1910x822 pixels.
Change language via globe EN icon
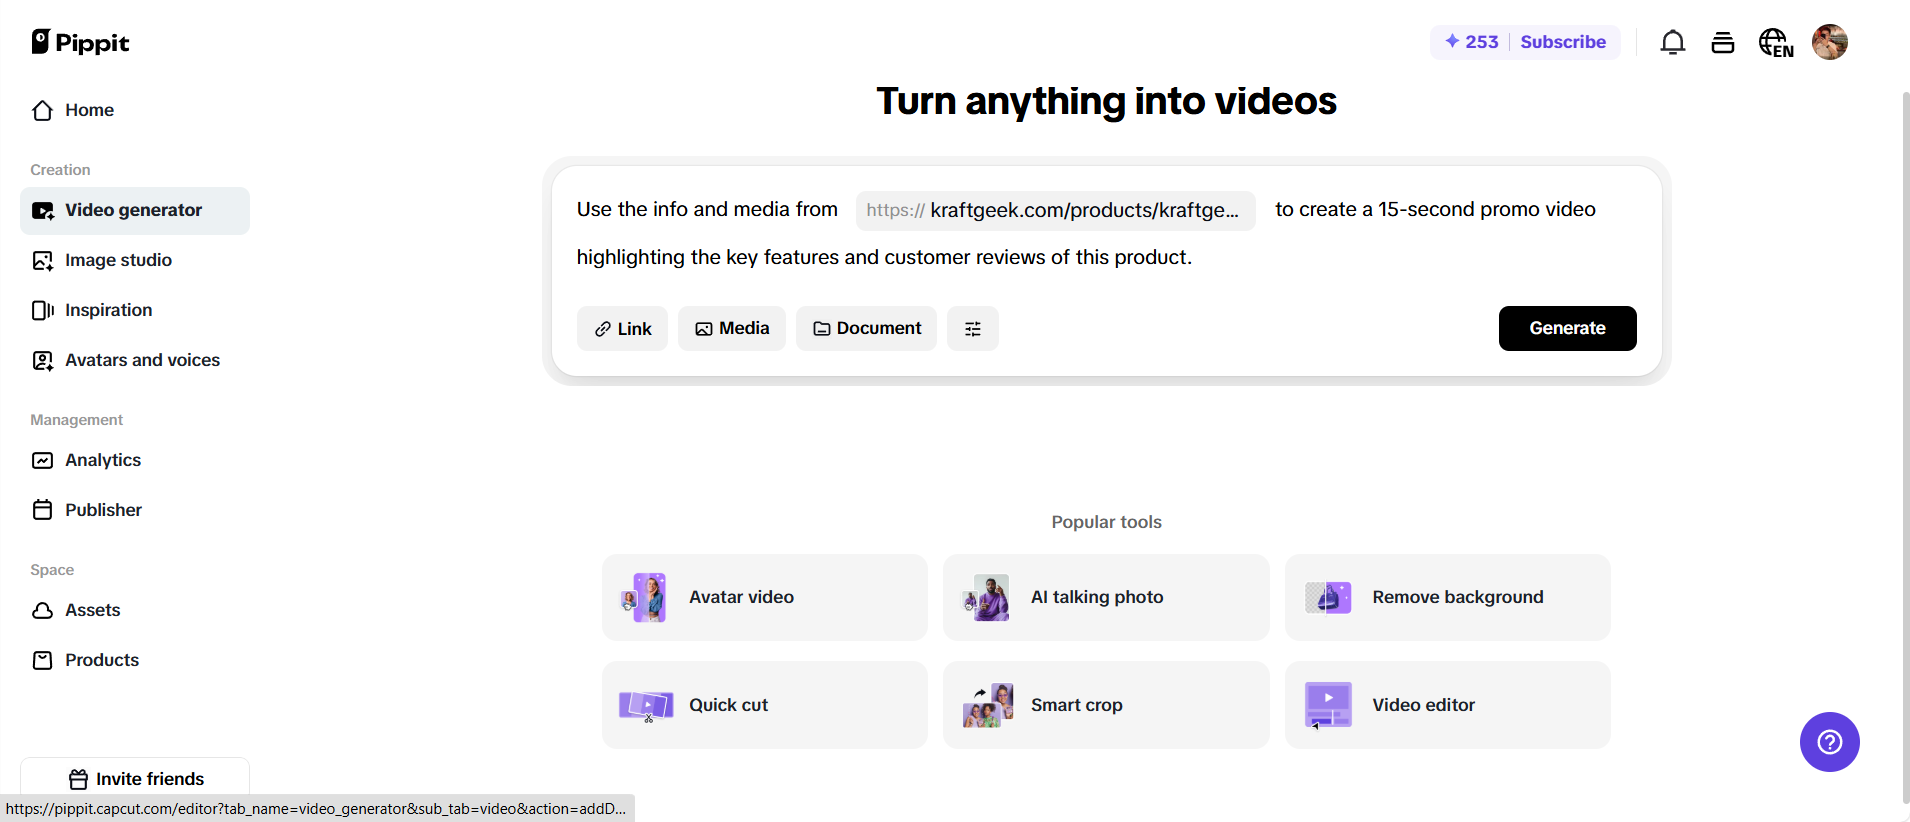(1776, 43)
